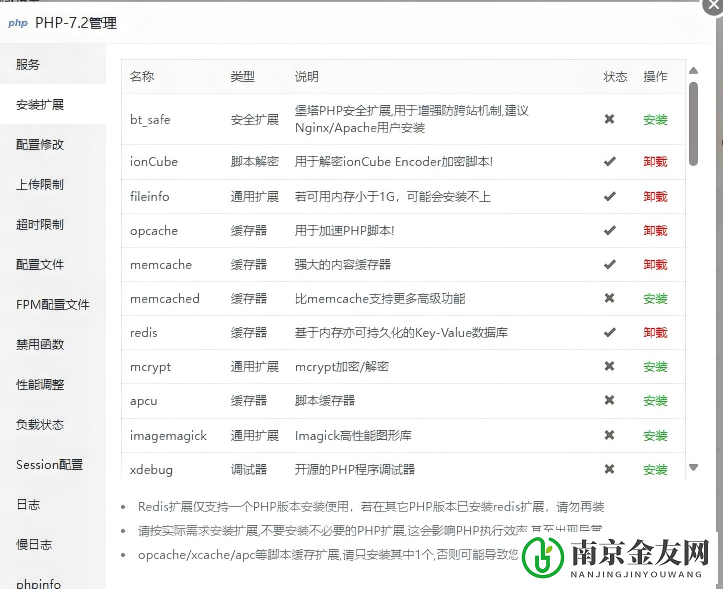Click the apcu status cross icon

pos(610,400)
